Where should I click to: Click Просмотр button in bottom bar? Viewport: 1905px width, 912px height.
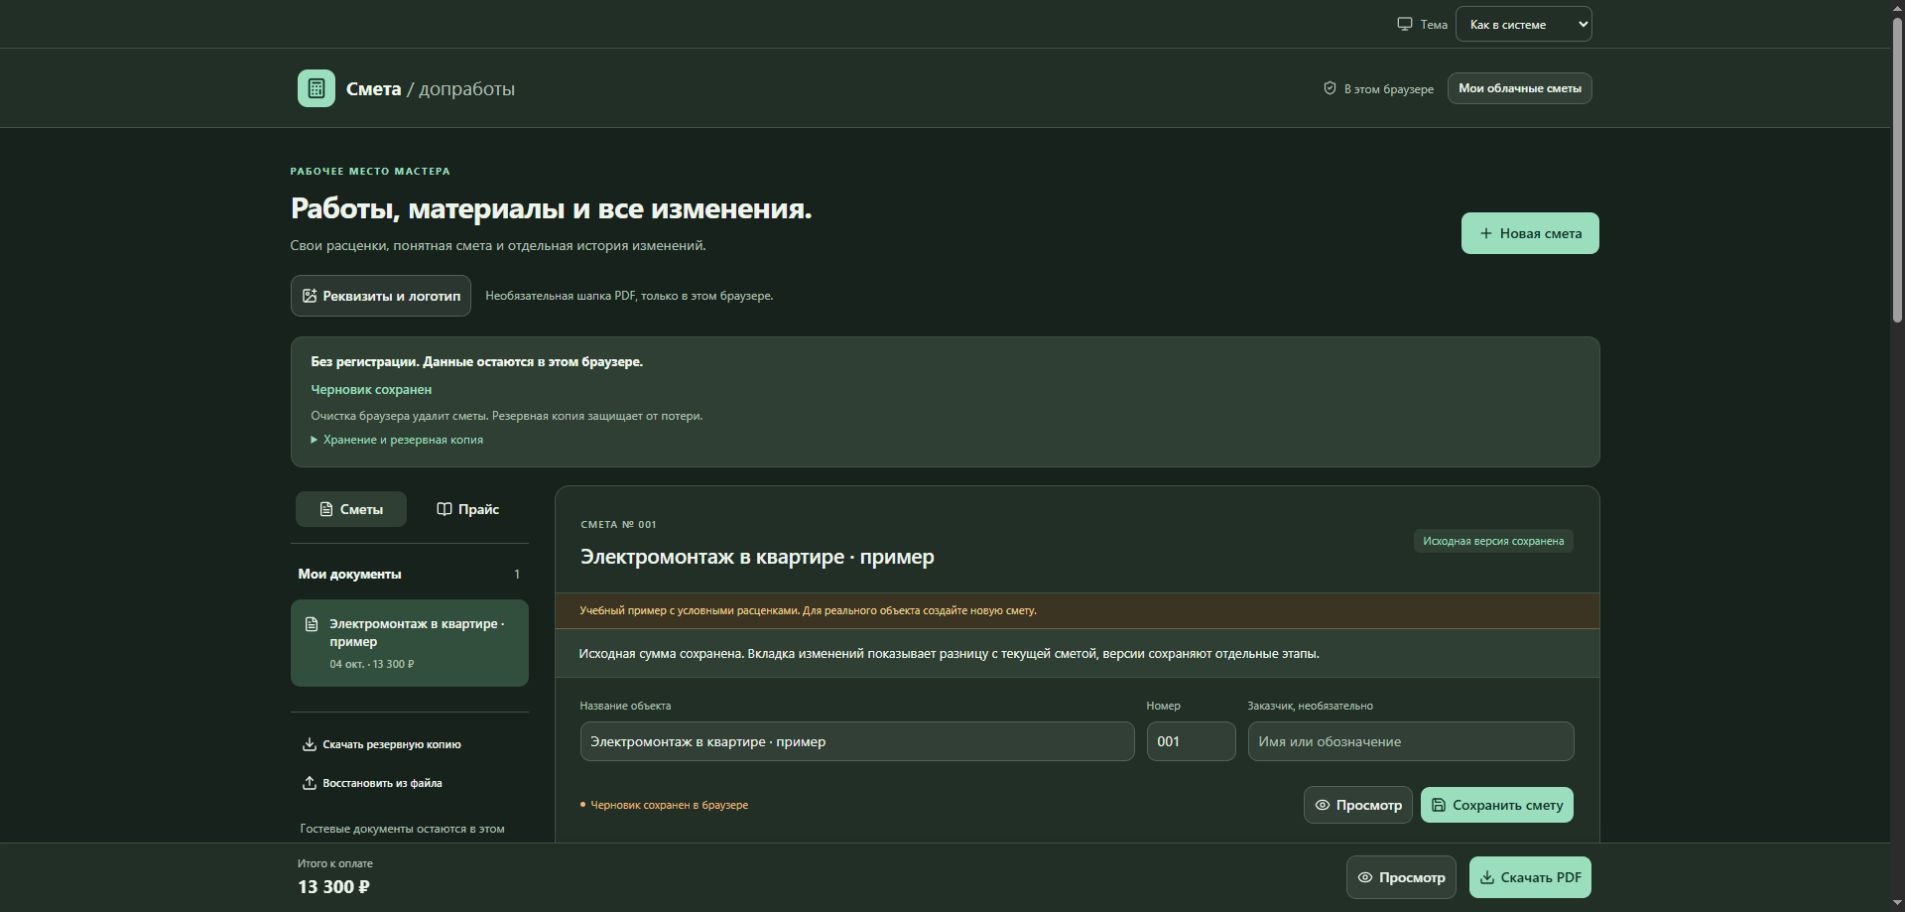pos(1400,877)
